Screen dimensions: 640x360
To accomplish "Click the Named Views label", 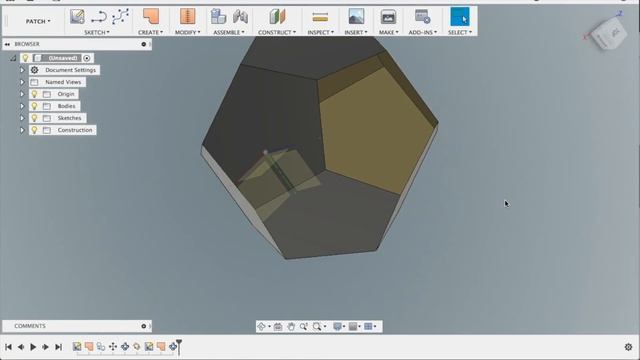I will (63, 82).
